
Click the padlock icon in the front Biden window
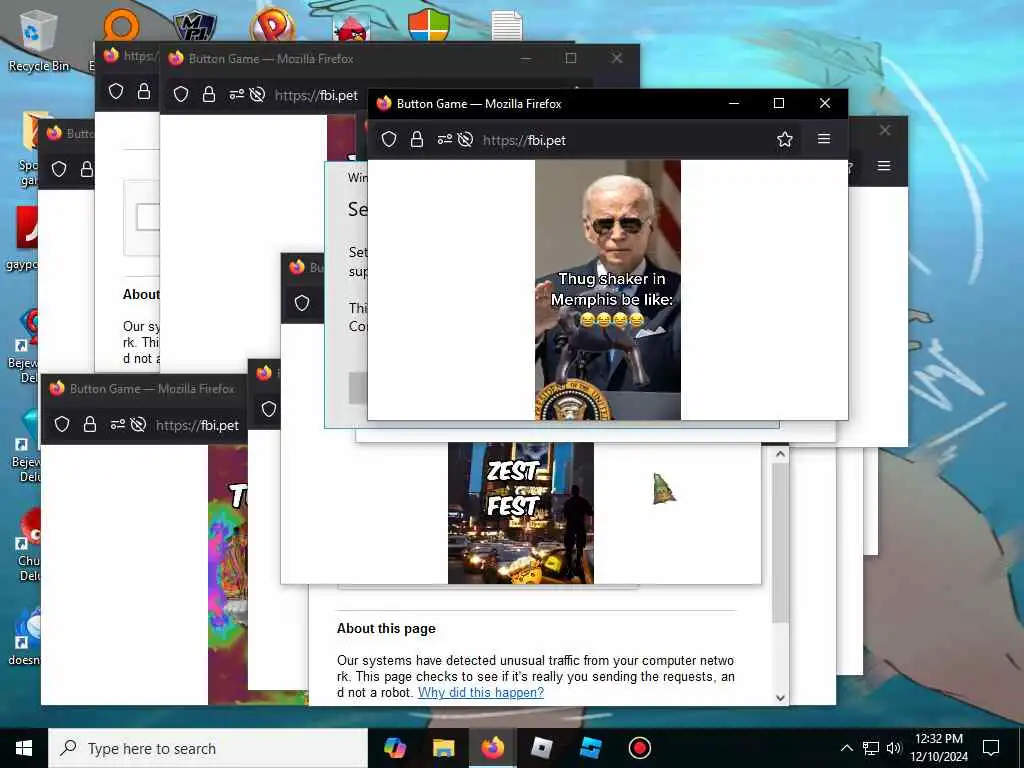click(x=417, y=139)
